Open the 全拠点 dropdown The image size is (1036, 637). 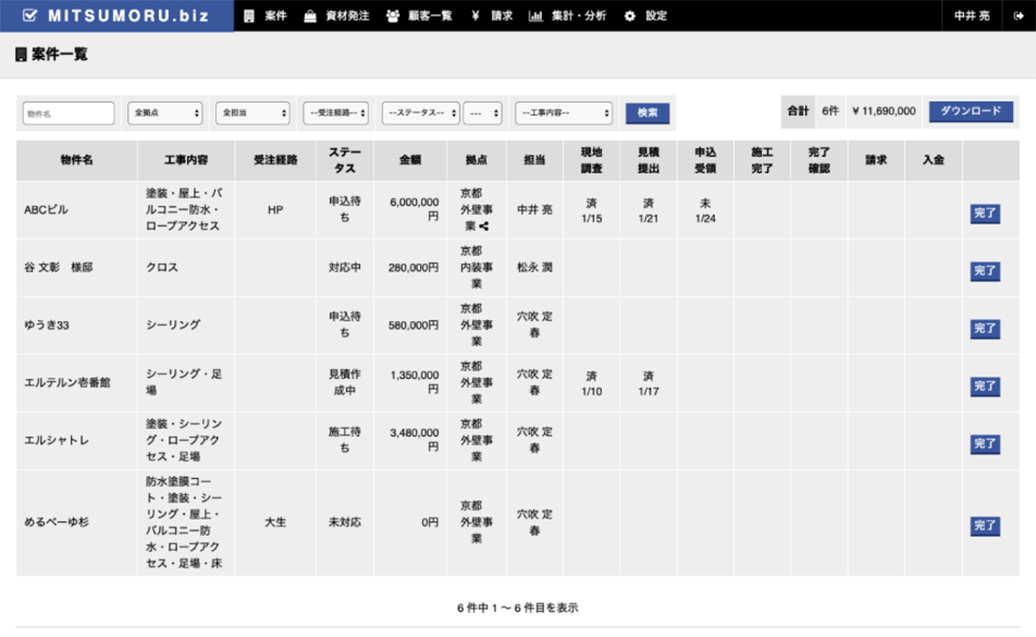point(165,113)
